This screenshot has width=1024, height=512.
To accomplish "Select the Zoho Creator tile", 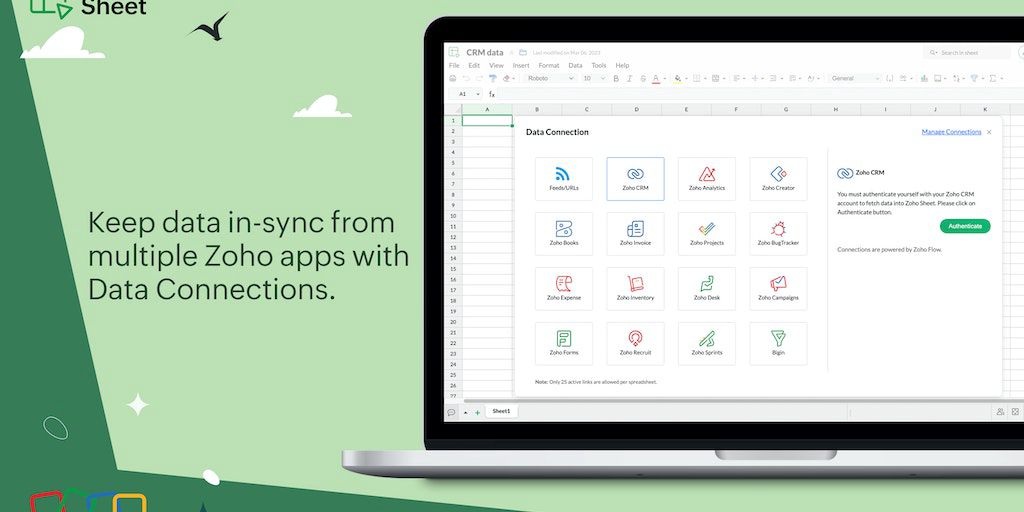I will [778, 178].
